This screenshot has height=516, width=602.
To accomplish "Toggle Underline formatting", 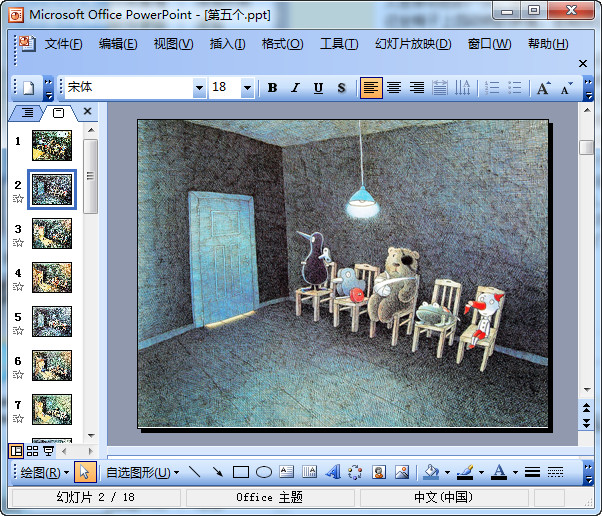I will click(x=318, y=88).
